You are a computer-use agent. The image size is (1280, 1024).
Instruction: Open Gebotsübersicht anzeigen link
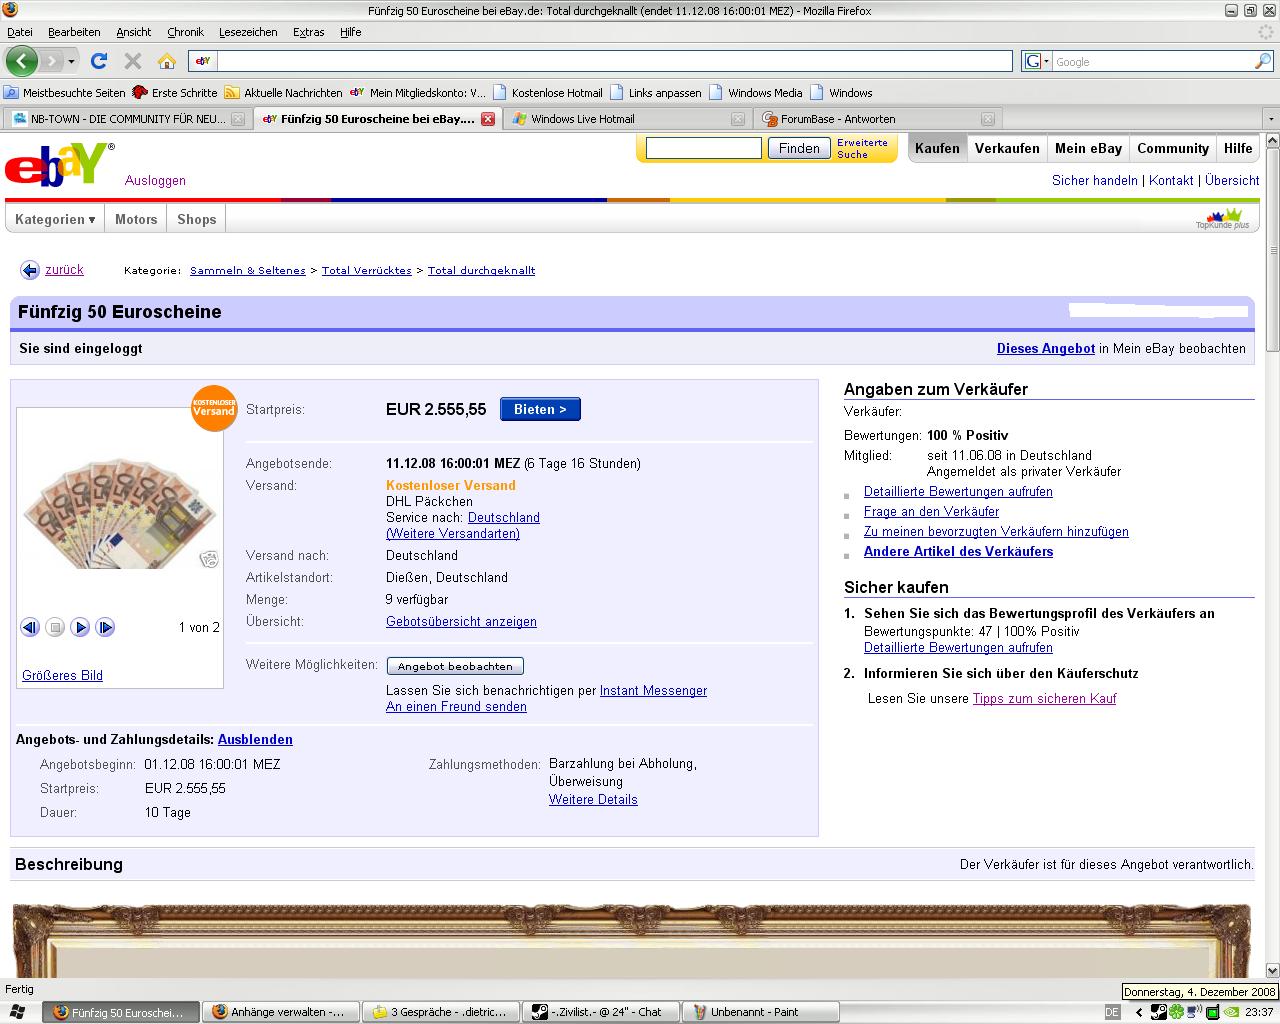point(461,621)
